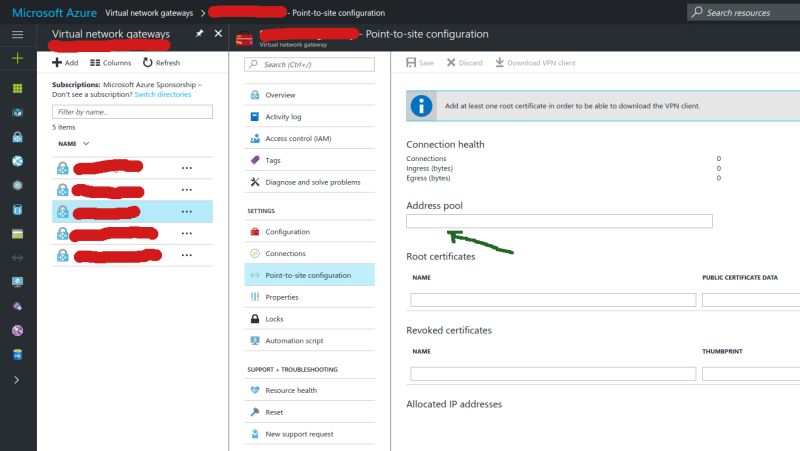The image size is (800, 451).
Task: Open the hamburger menu in the left sidebar
Action: click(x=17, y=35)
